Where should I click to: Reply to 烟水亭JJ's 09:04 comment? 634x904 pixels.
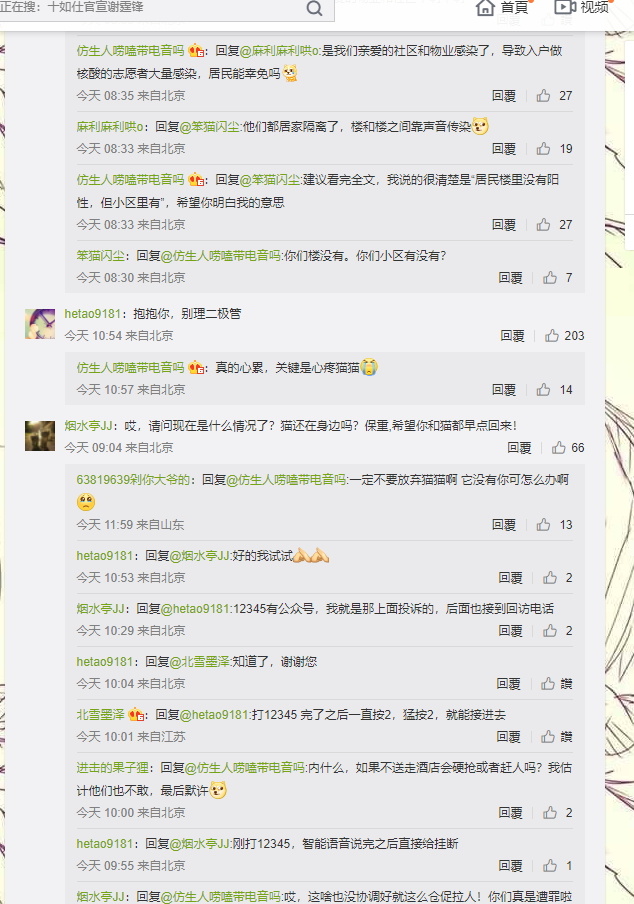pyautogui.click(x=519, y=447)
